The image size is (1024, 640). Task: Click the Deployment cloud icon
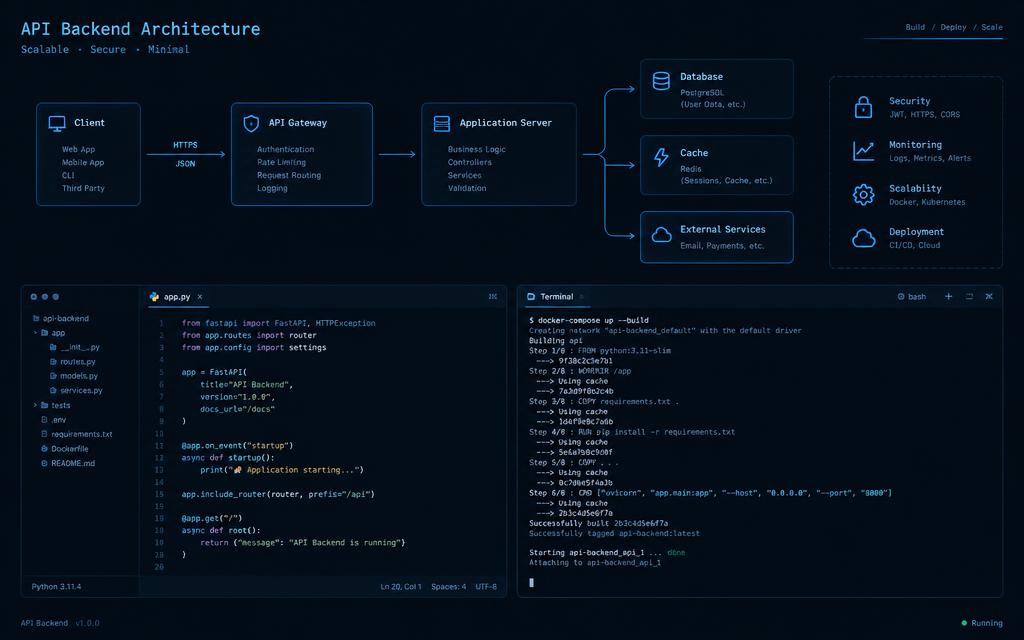[863, 238]
